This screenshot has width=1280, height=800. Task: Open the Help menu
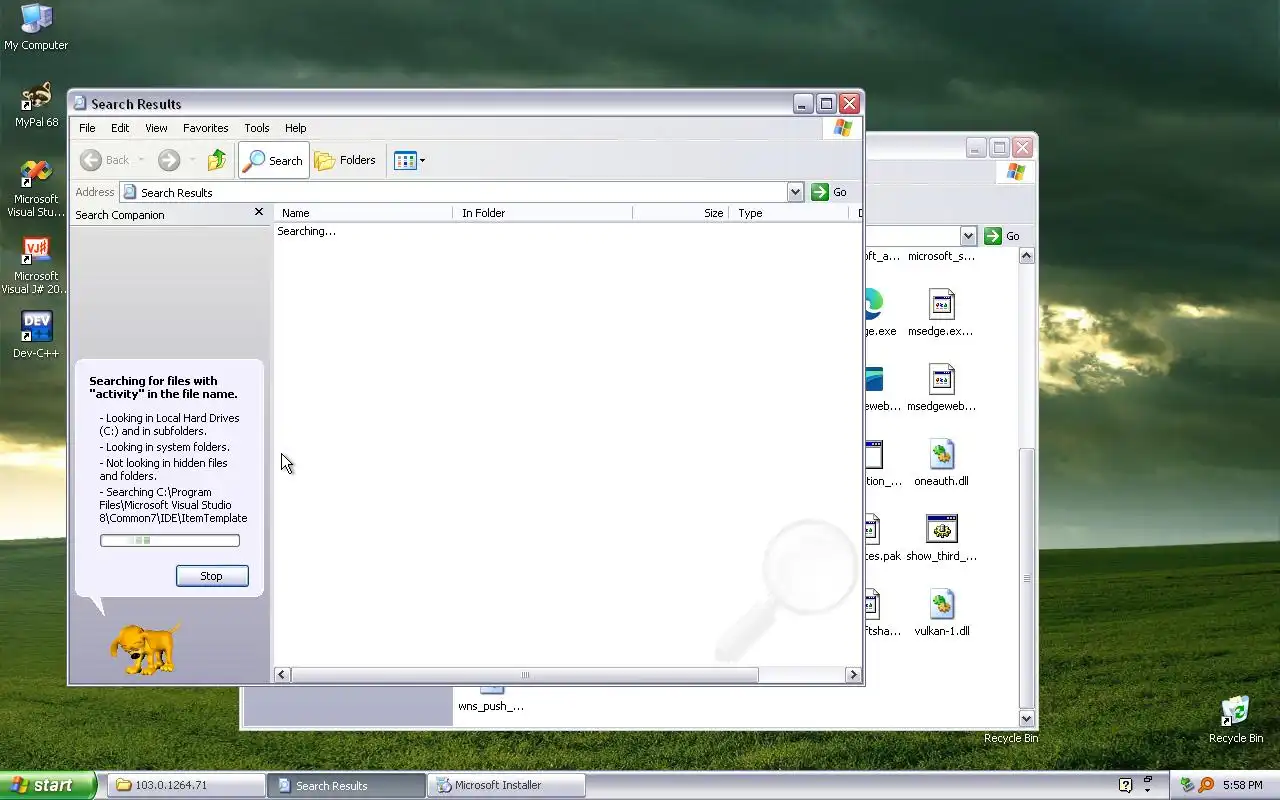295,128
